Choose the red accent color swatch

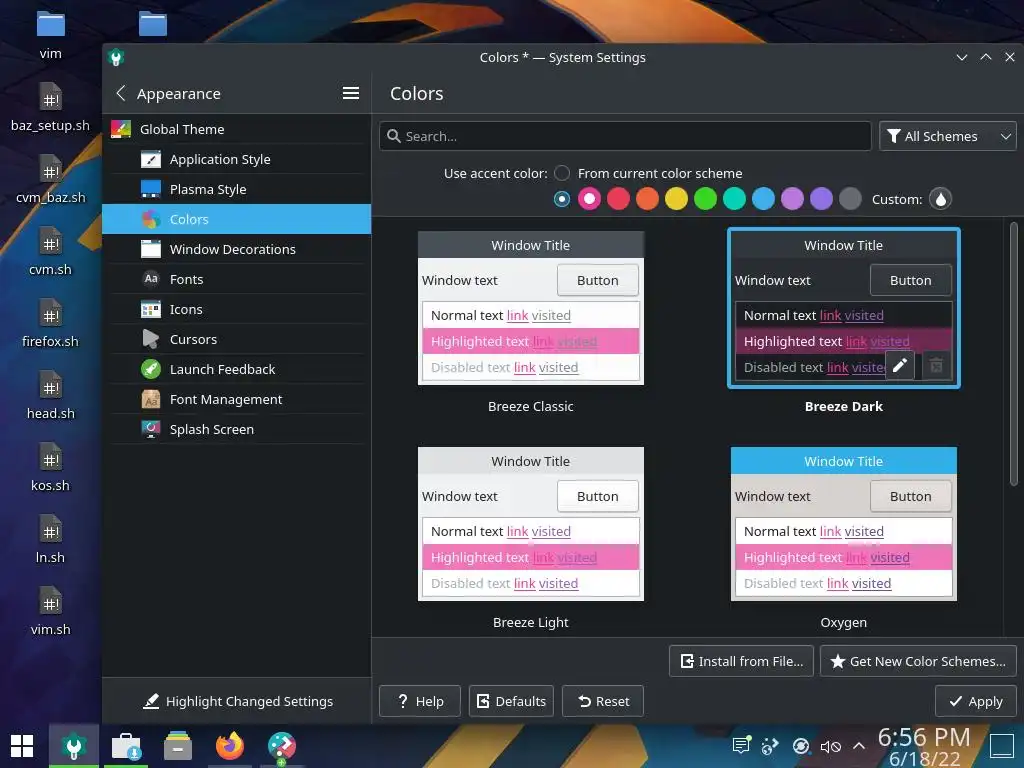[618, 199]
